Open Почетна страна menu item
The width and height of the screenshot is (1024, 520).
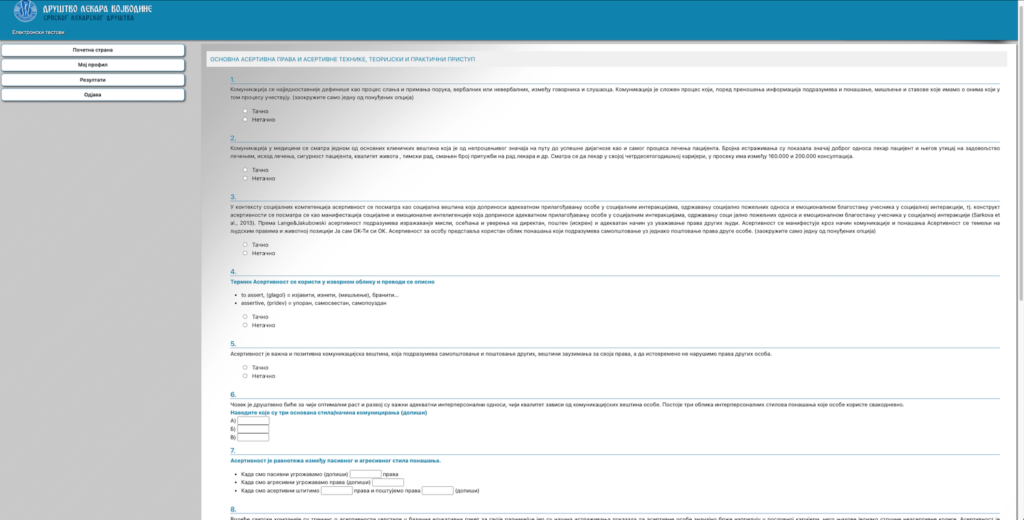[x=93, y=50]
